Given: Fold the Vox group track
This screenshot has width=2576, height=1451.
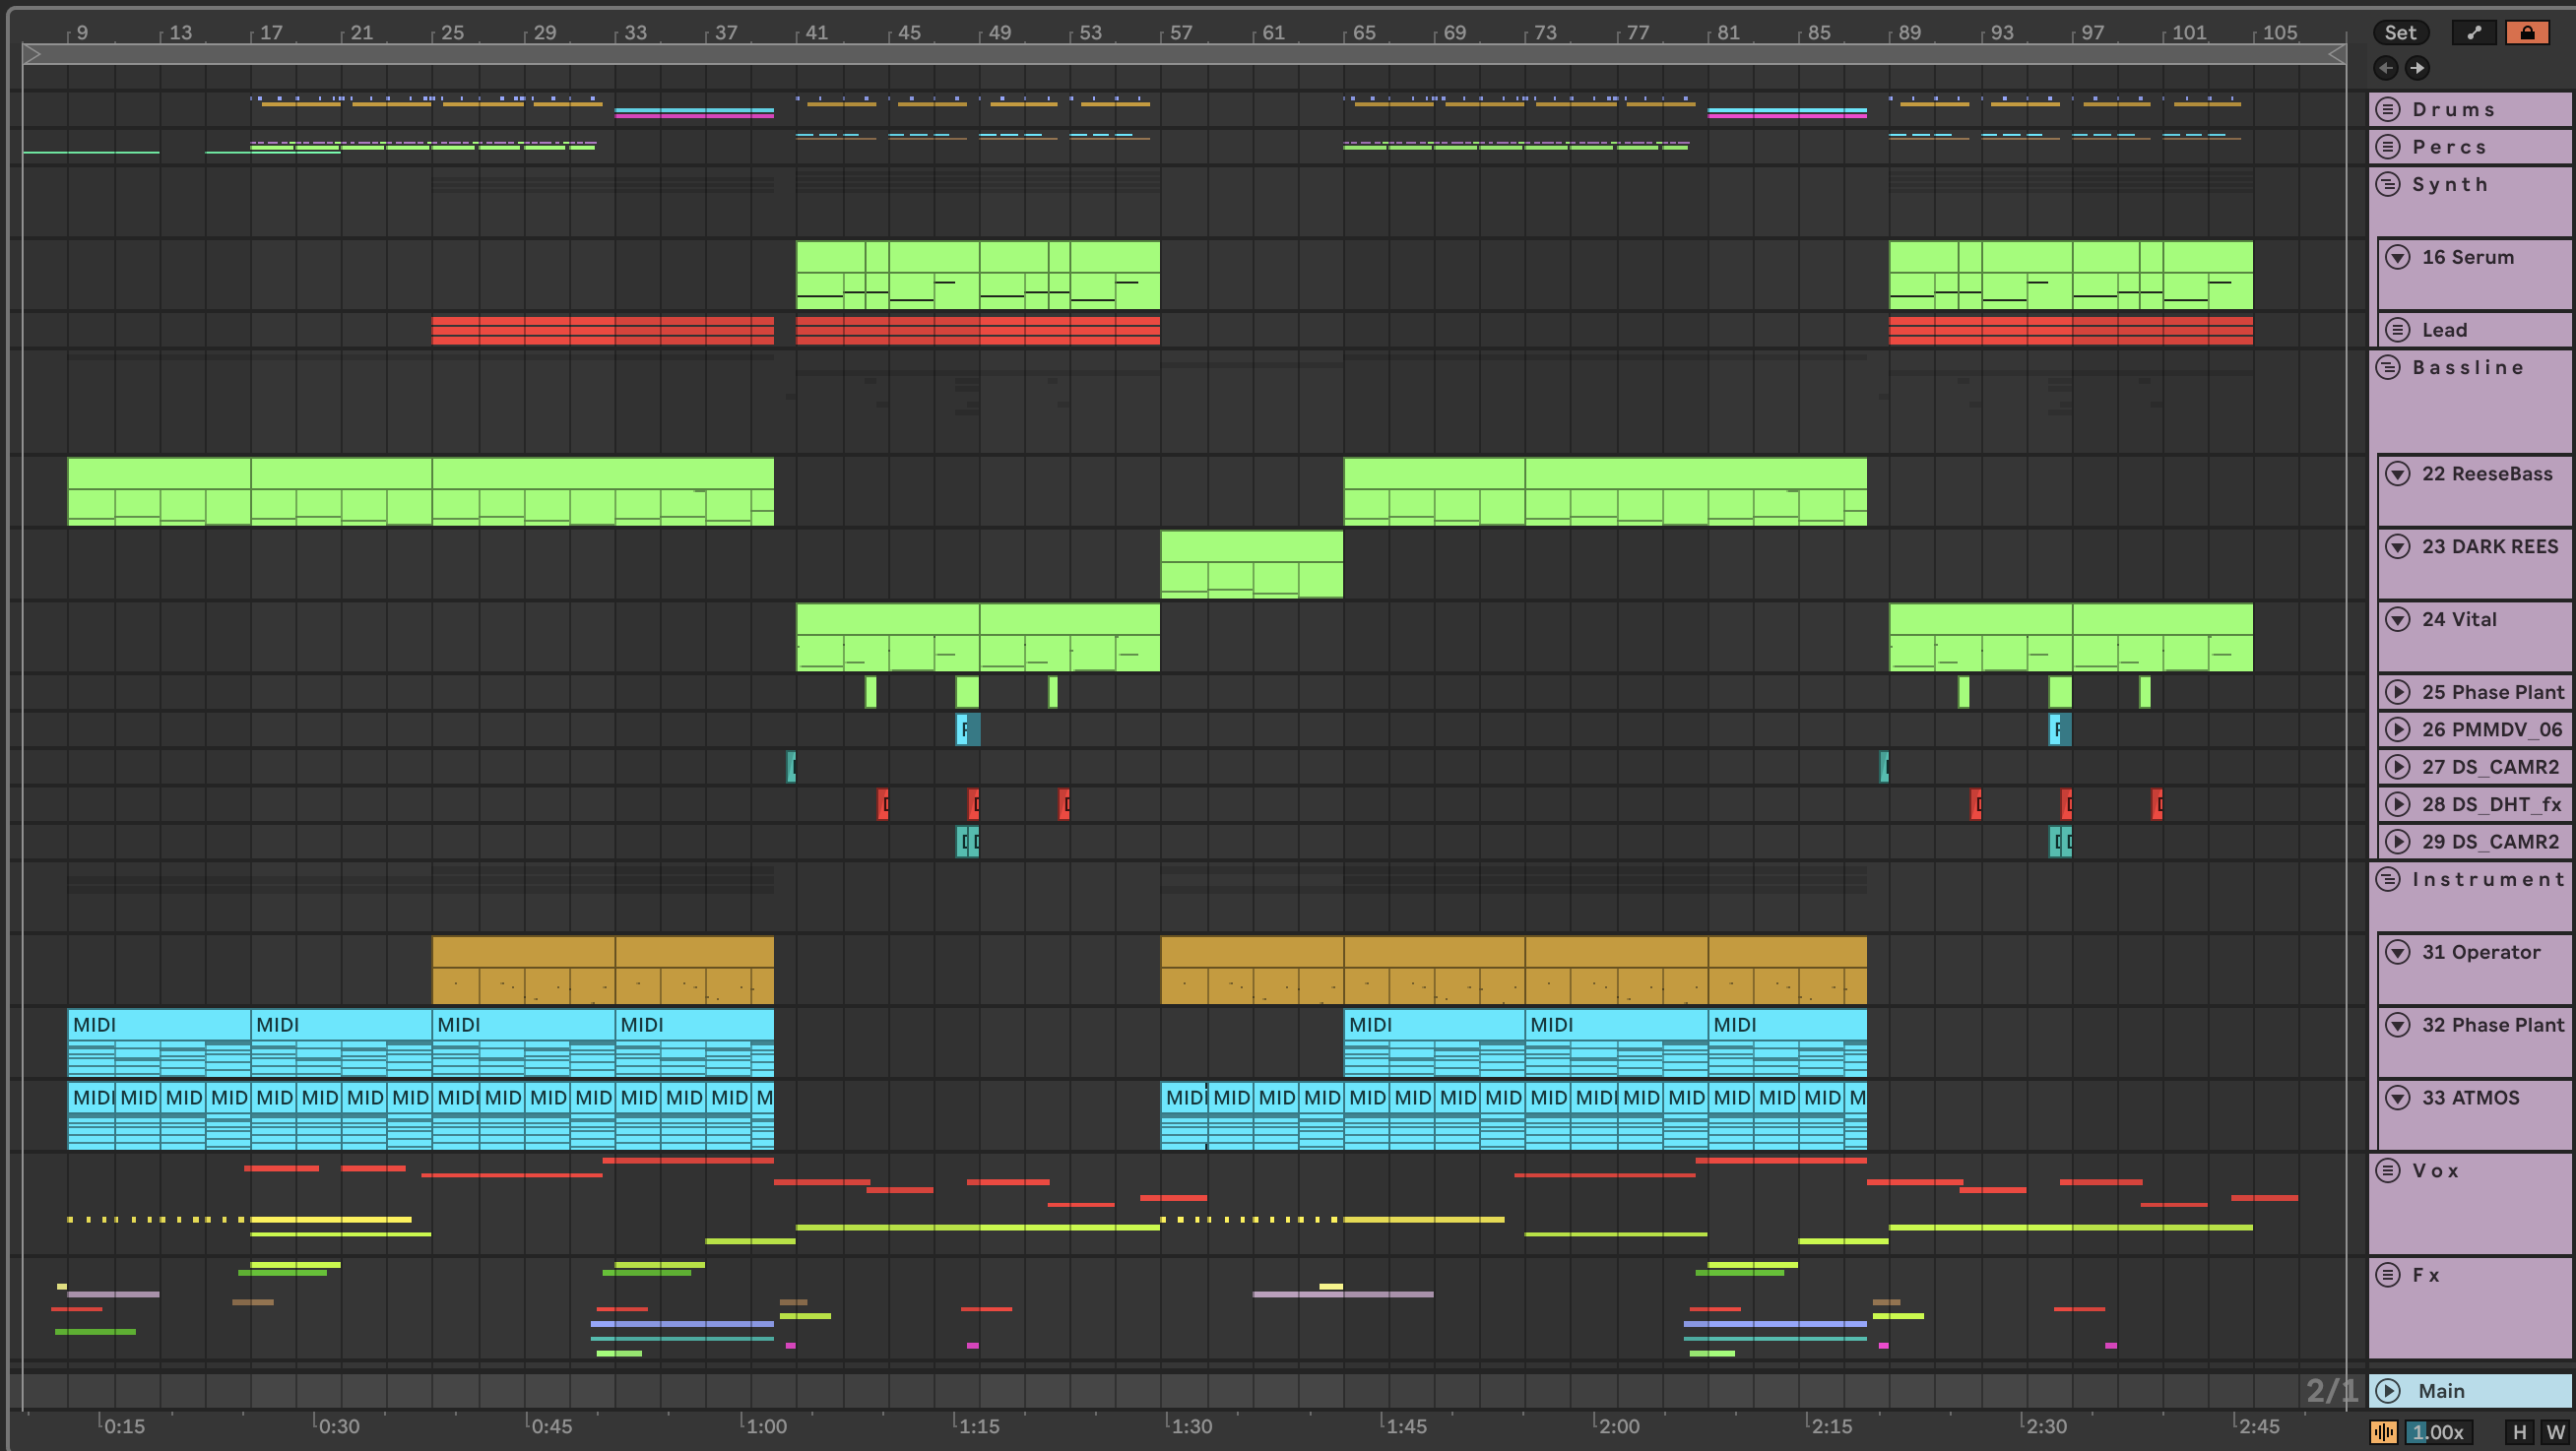Looking at the screenshot, I should (2388, 1170).
